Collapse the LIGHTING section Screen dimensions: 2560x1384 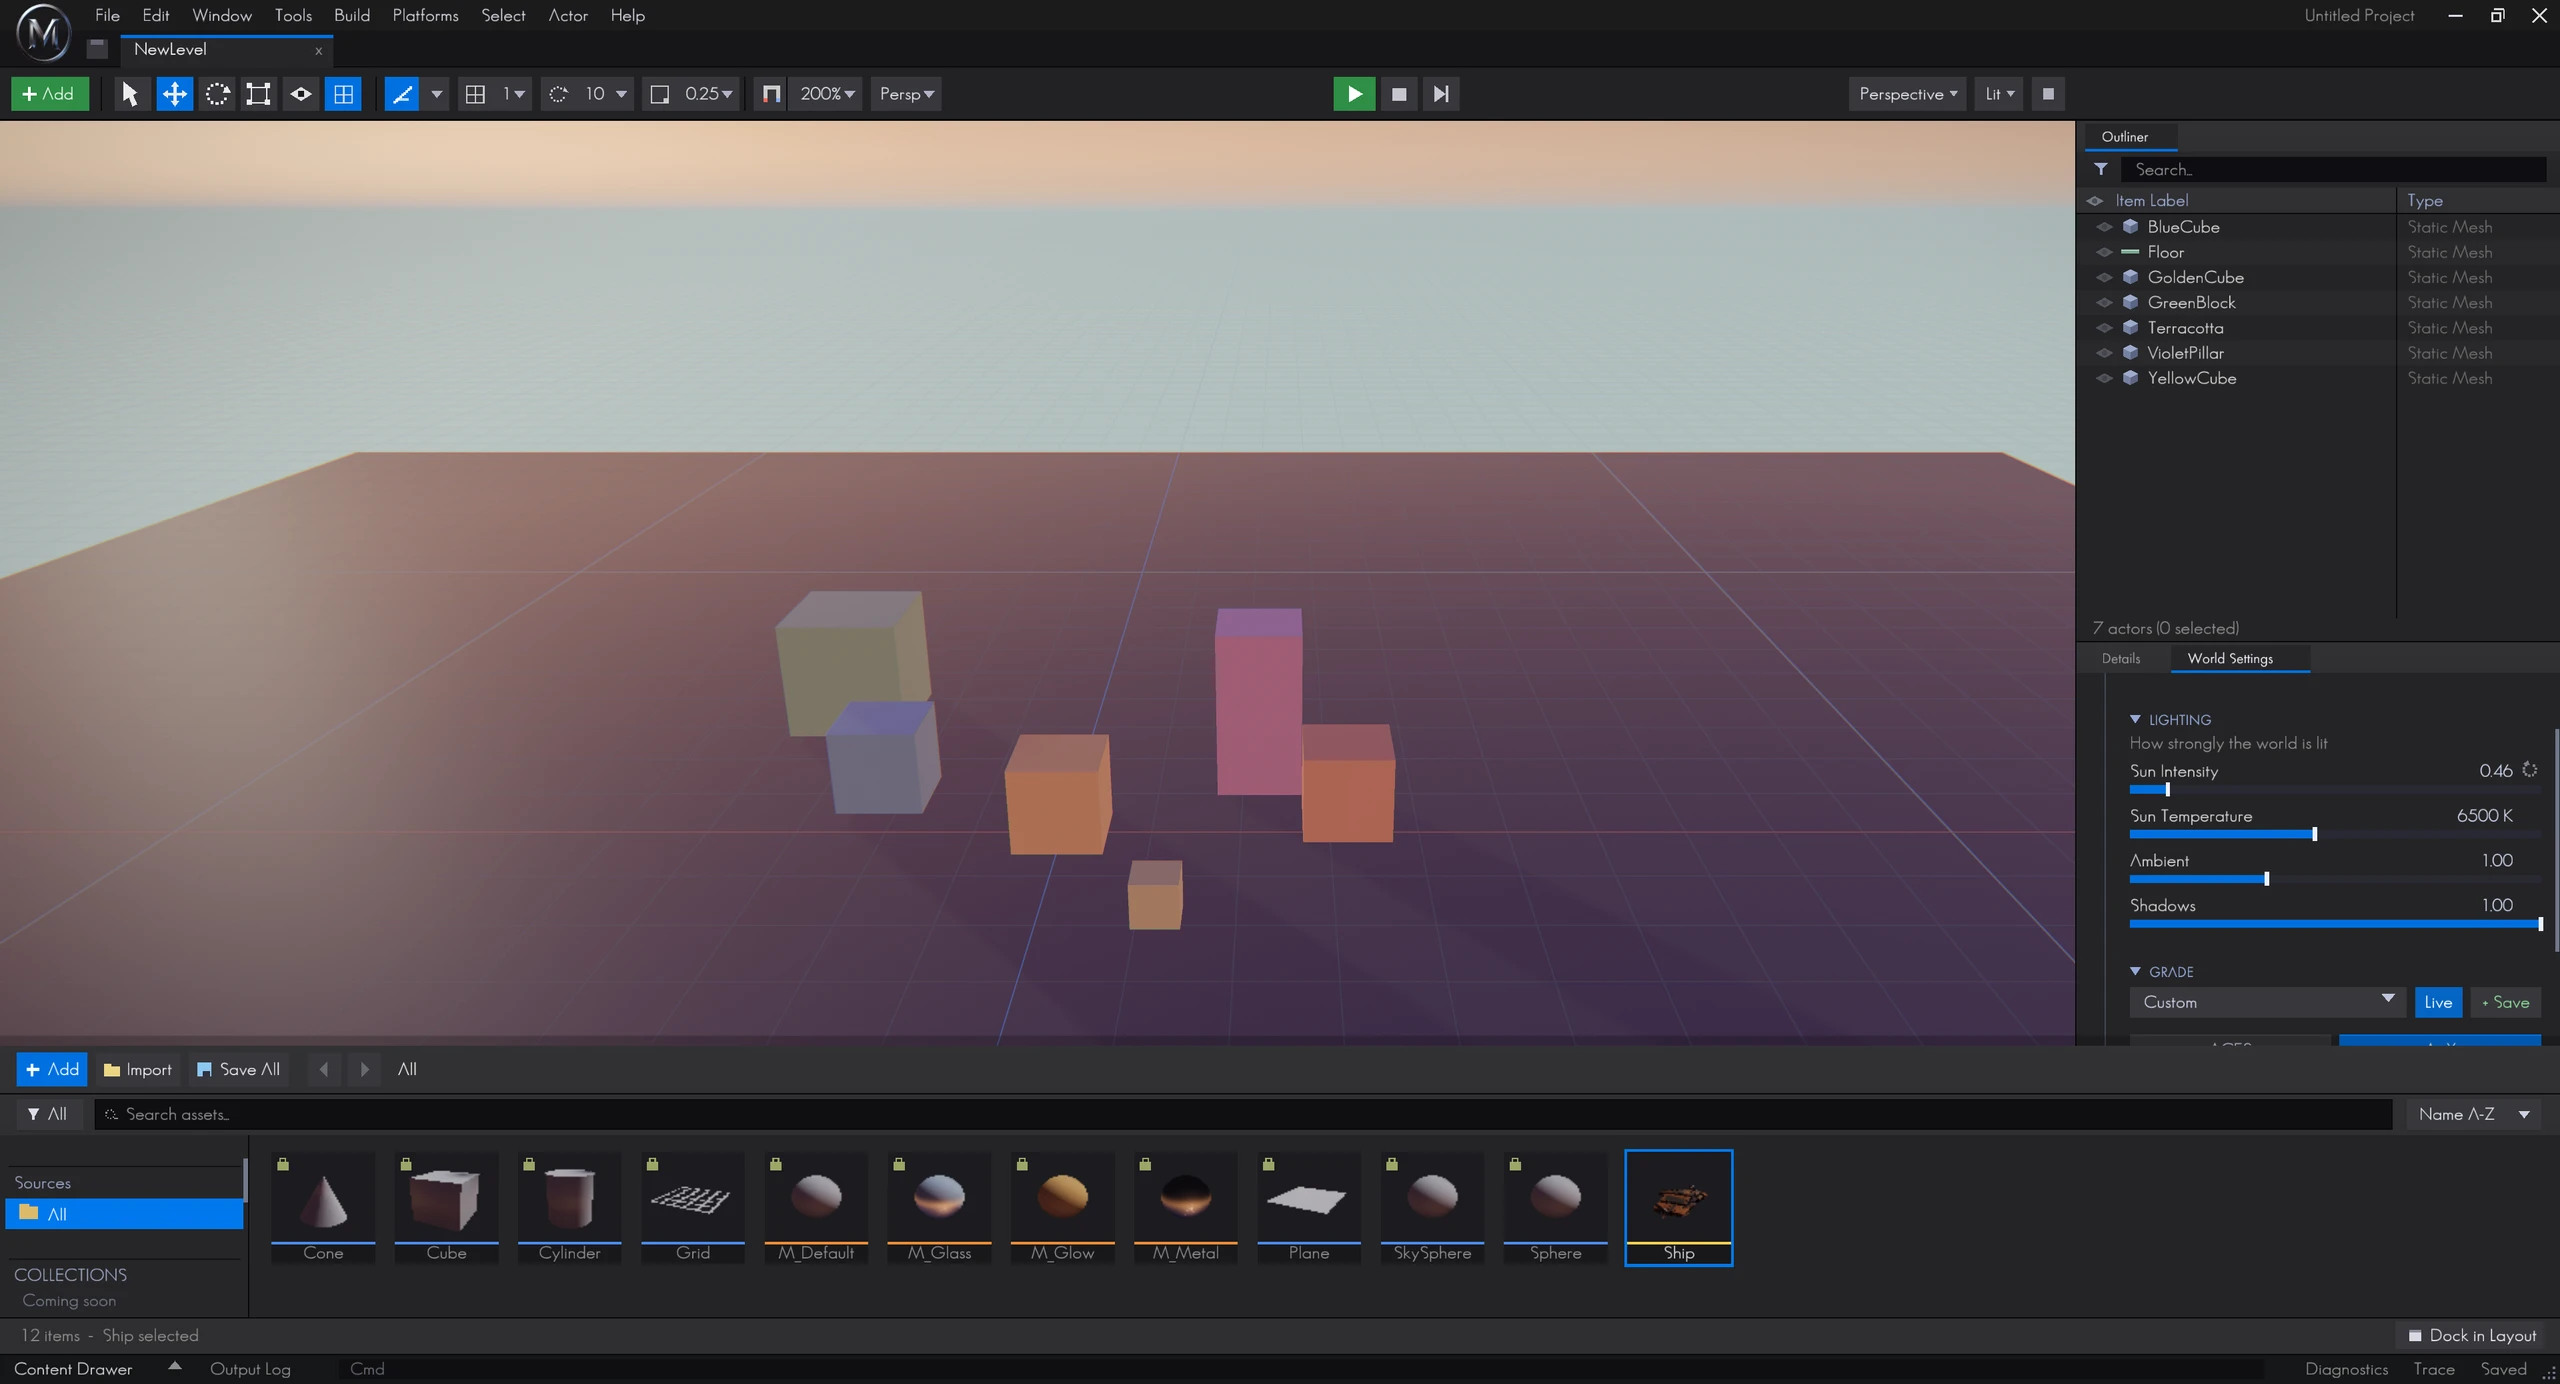[x=2135, y=719]
